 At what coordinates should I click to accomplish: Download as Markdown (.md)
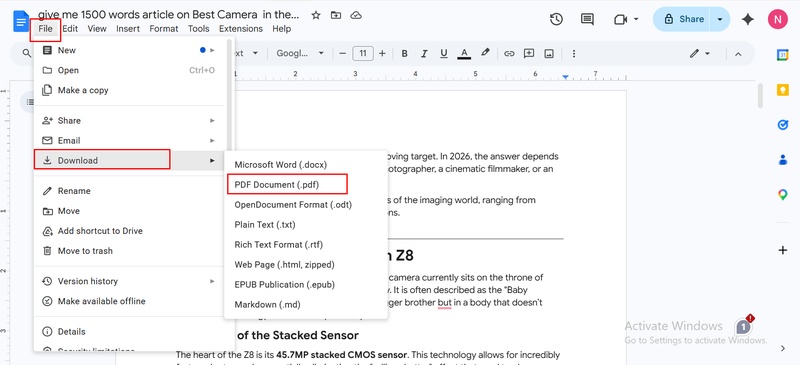point(306,304)
